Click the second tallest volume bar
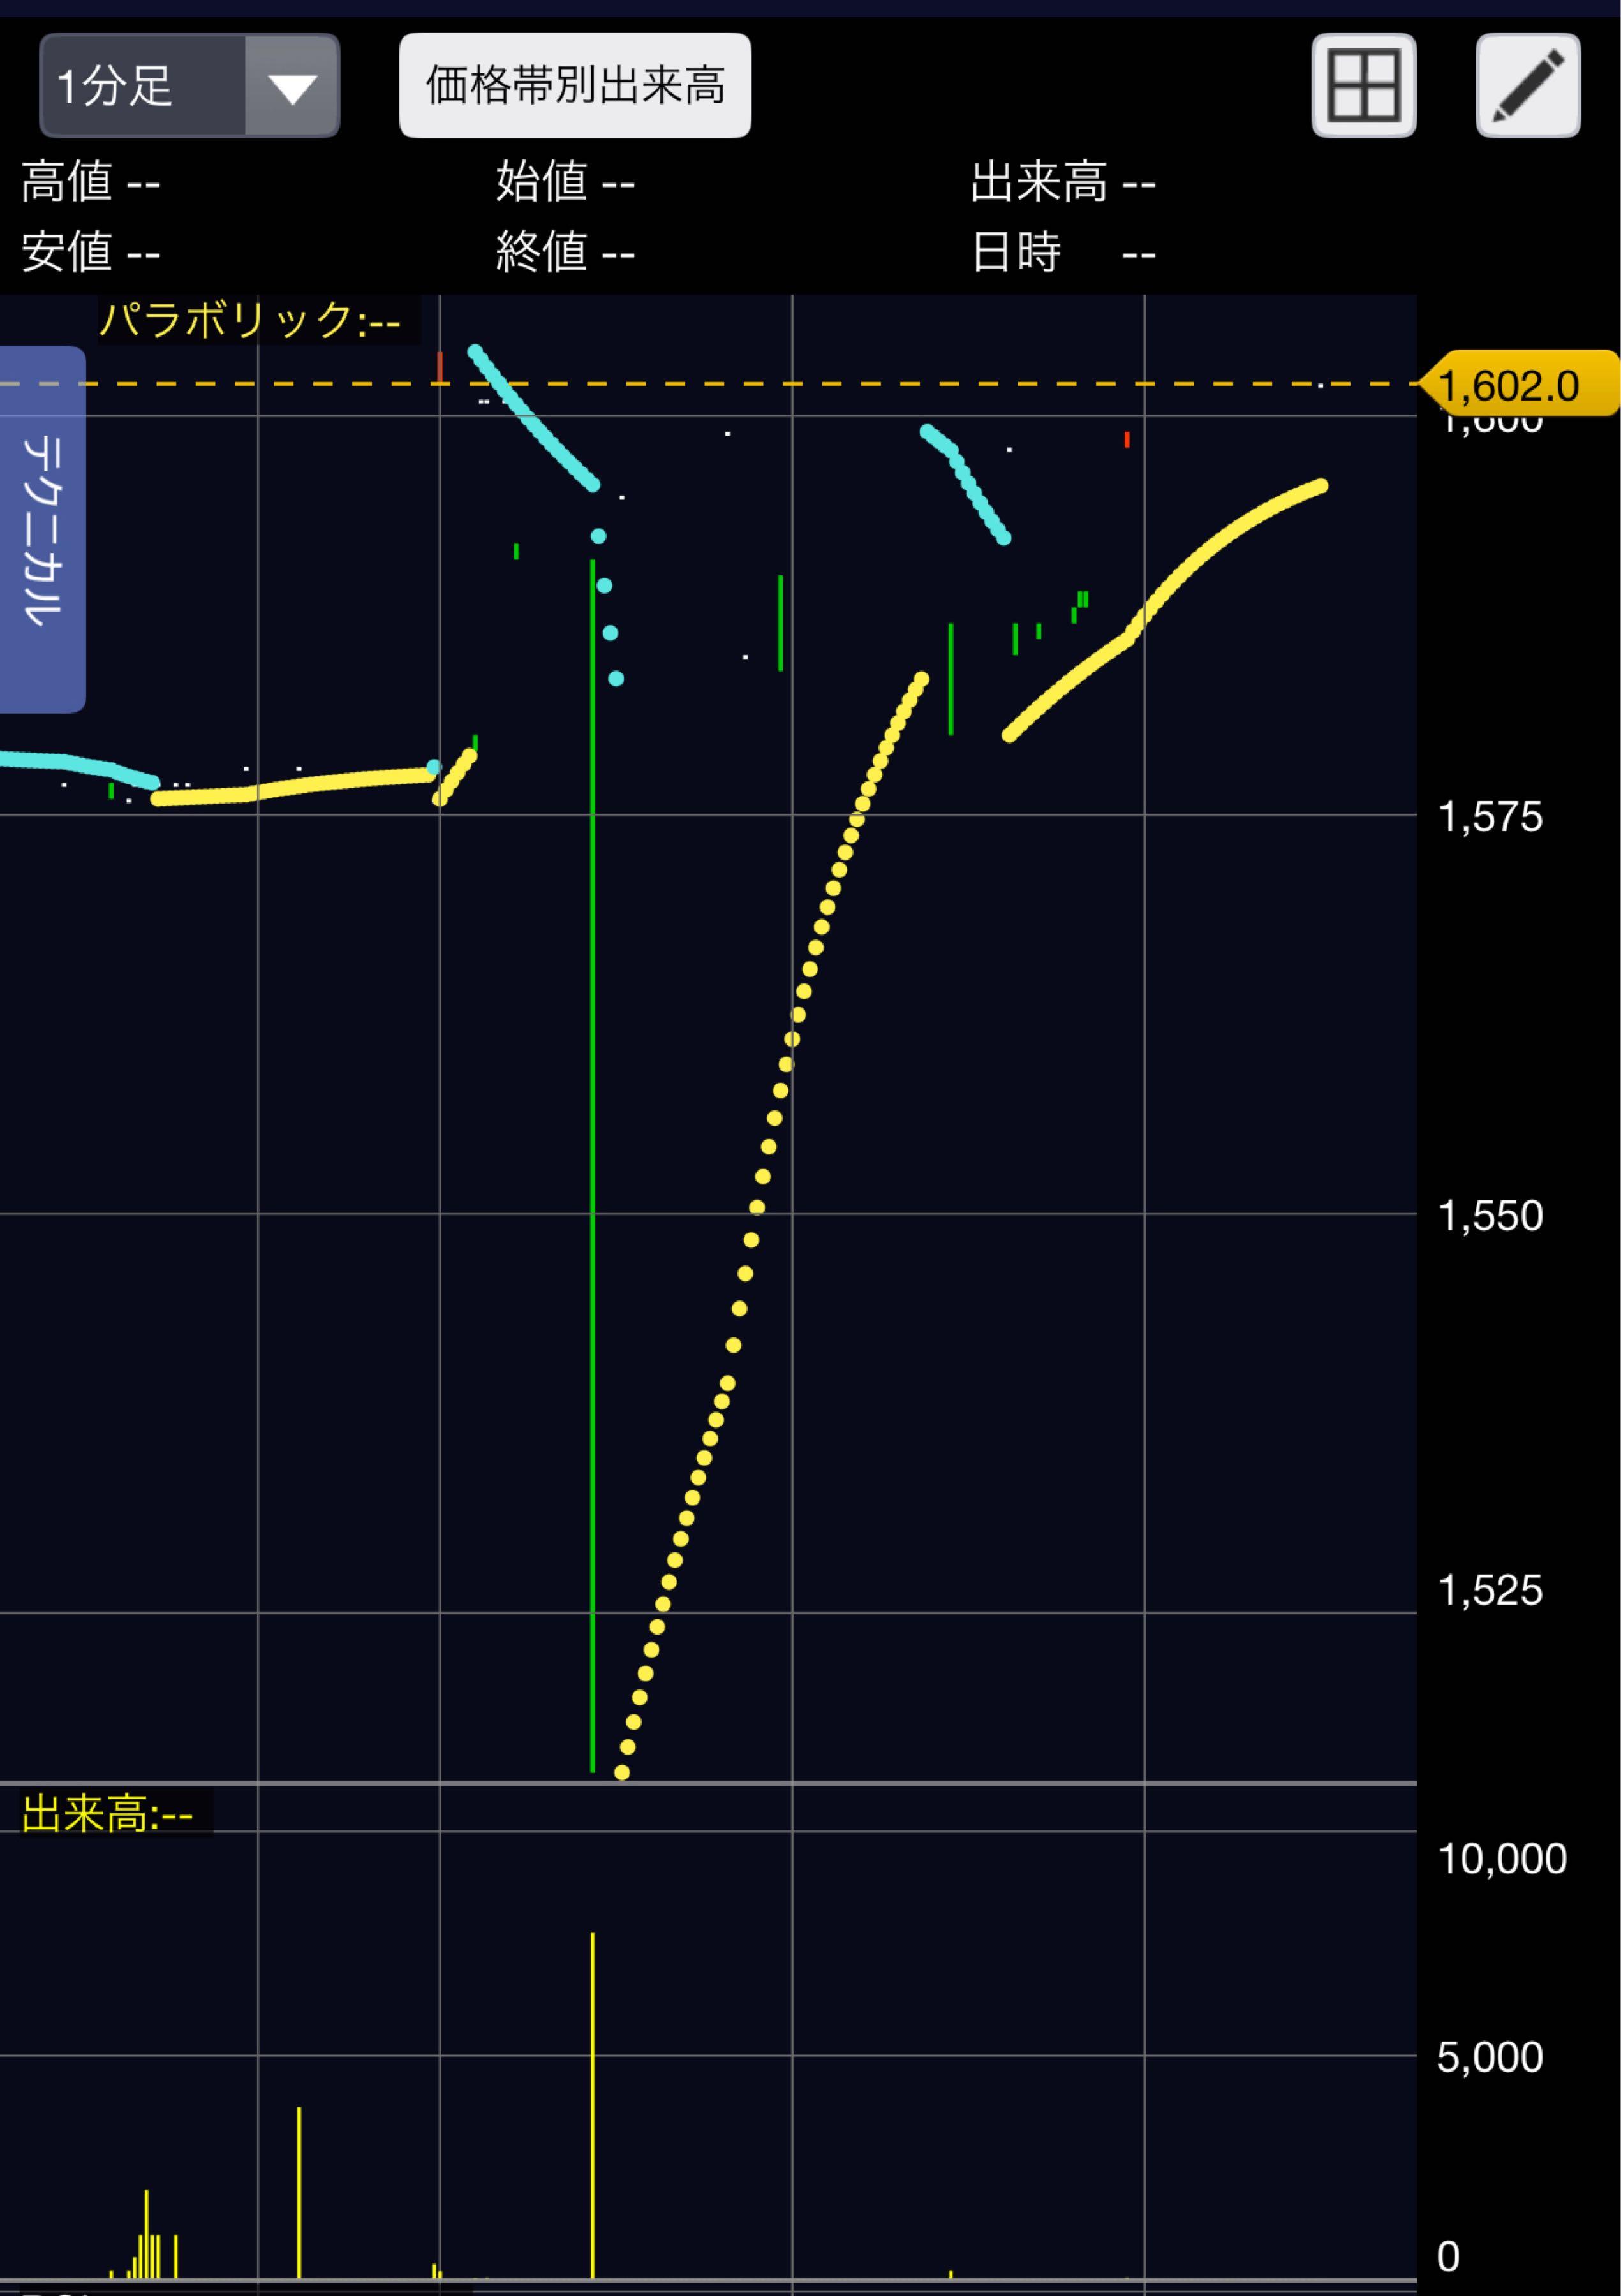The image size is (1621, 2296). point(299,2193)
